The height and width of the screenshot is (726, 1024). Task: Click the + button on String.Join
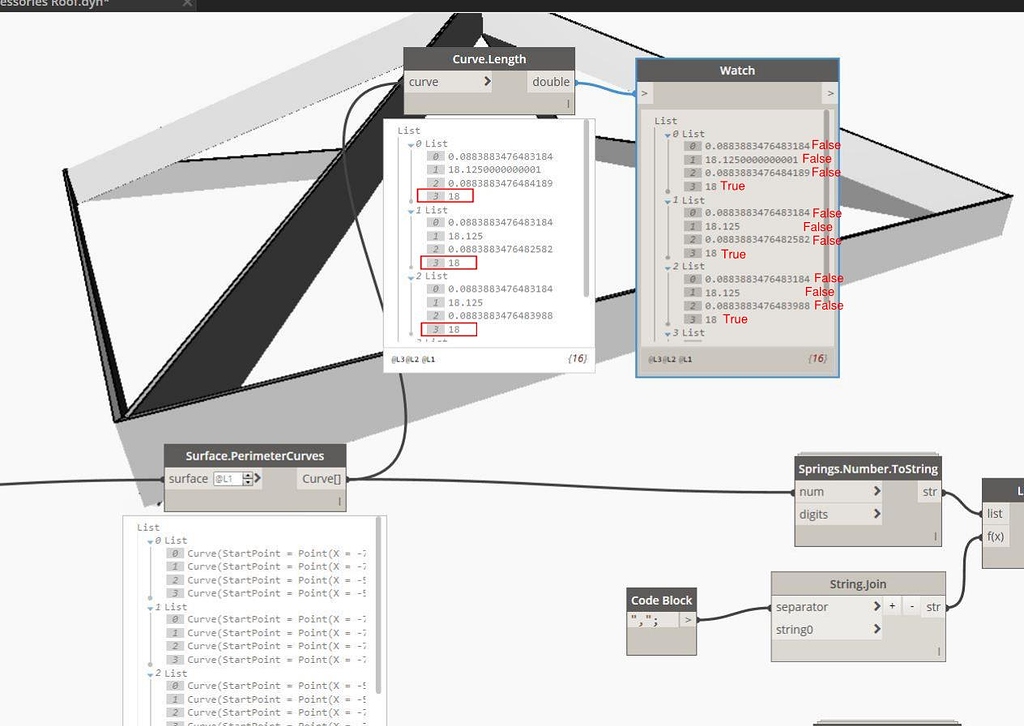(x=892, y=605)
